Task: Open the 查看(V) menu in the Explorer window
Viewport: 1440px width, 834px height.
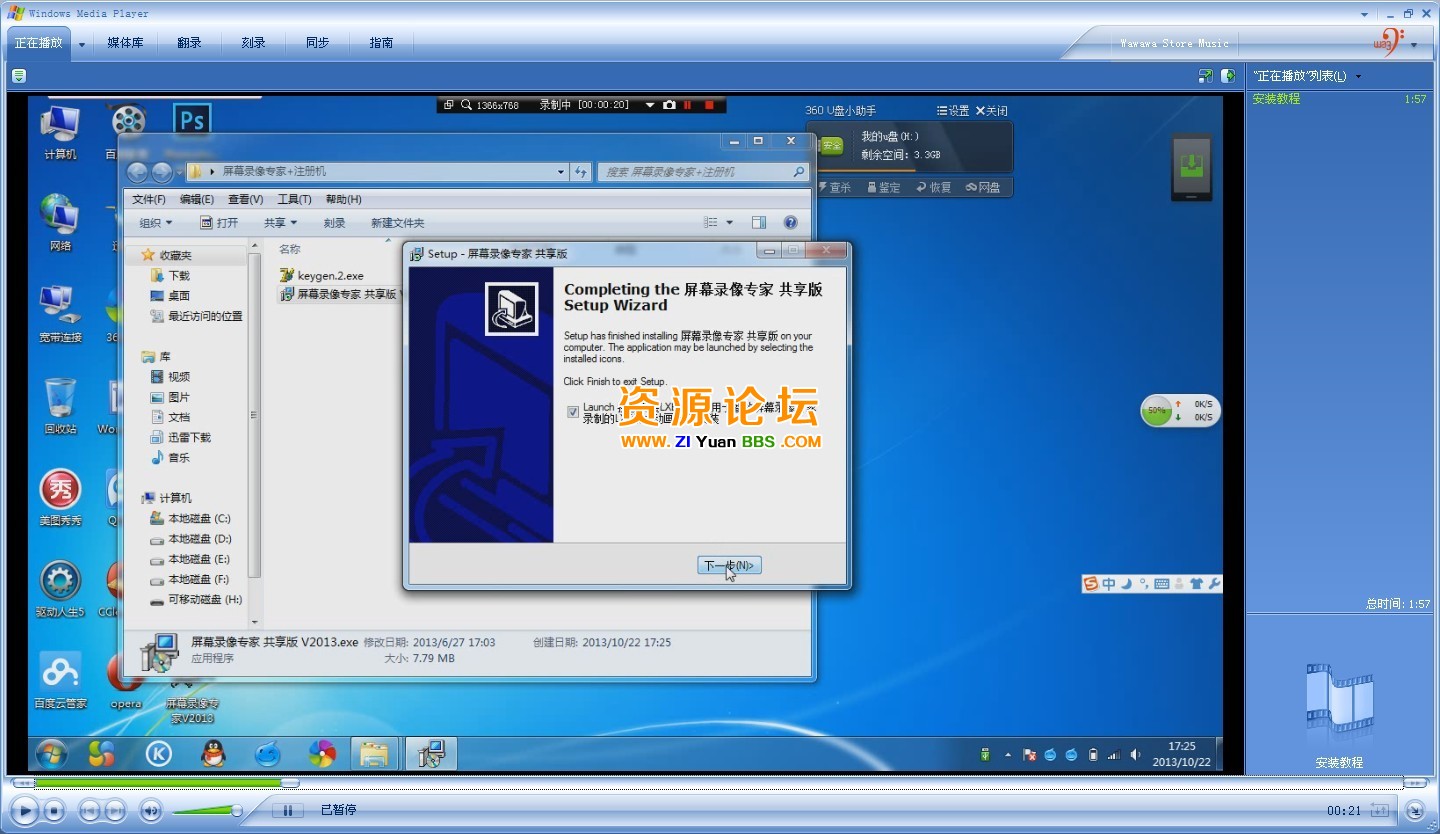Action: click(x=245, y=199)
